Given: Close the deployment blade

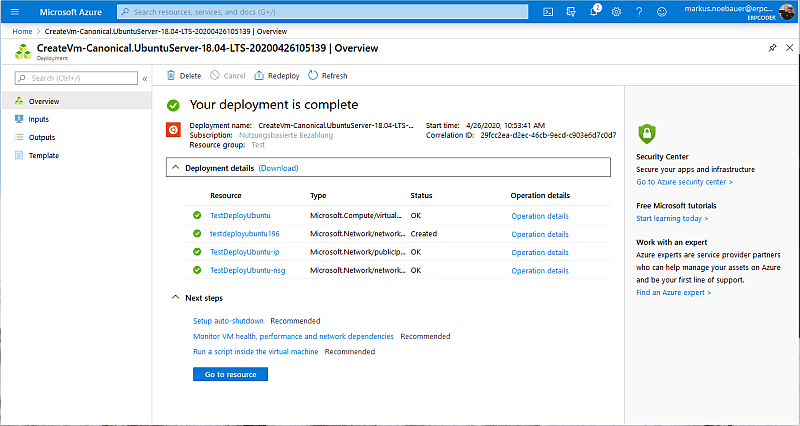Looking at the screenshot, I should (789, 48).
